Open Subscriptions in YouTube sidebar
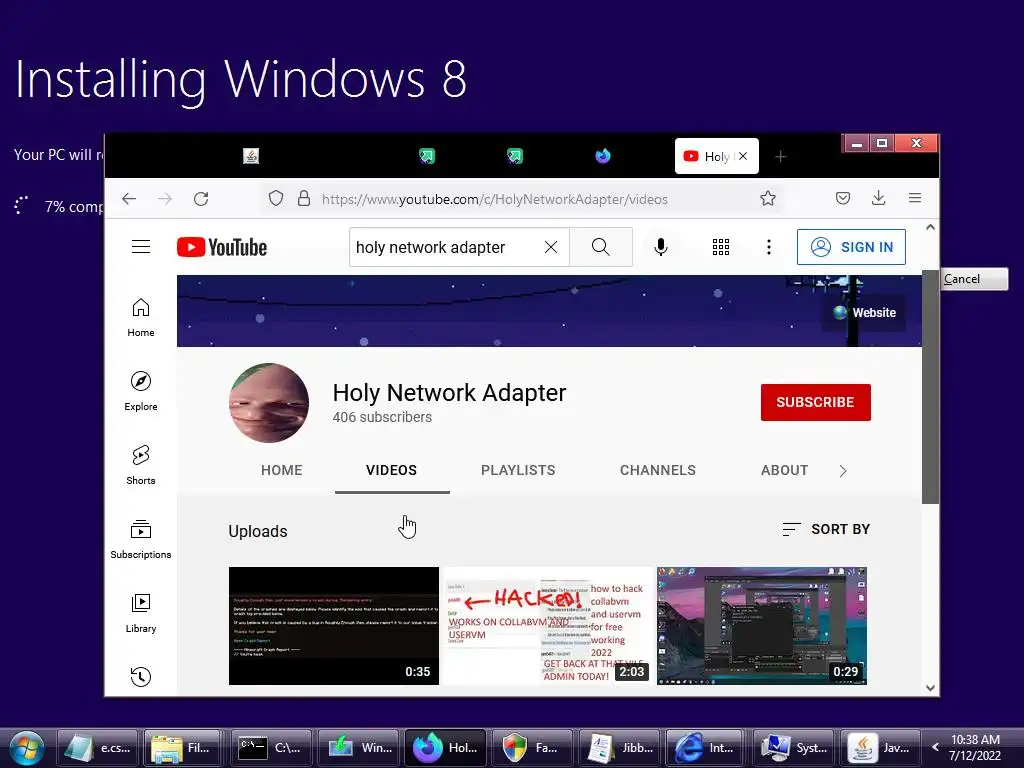Screen dimensions: 1024x768 click(141, 539)
